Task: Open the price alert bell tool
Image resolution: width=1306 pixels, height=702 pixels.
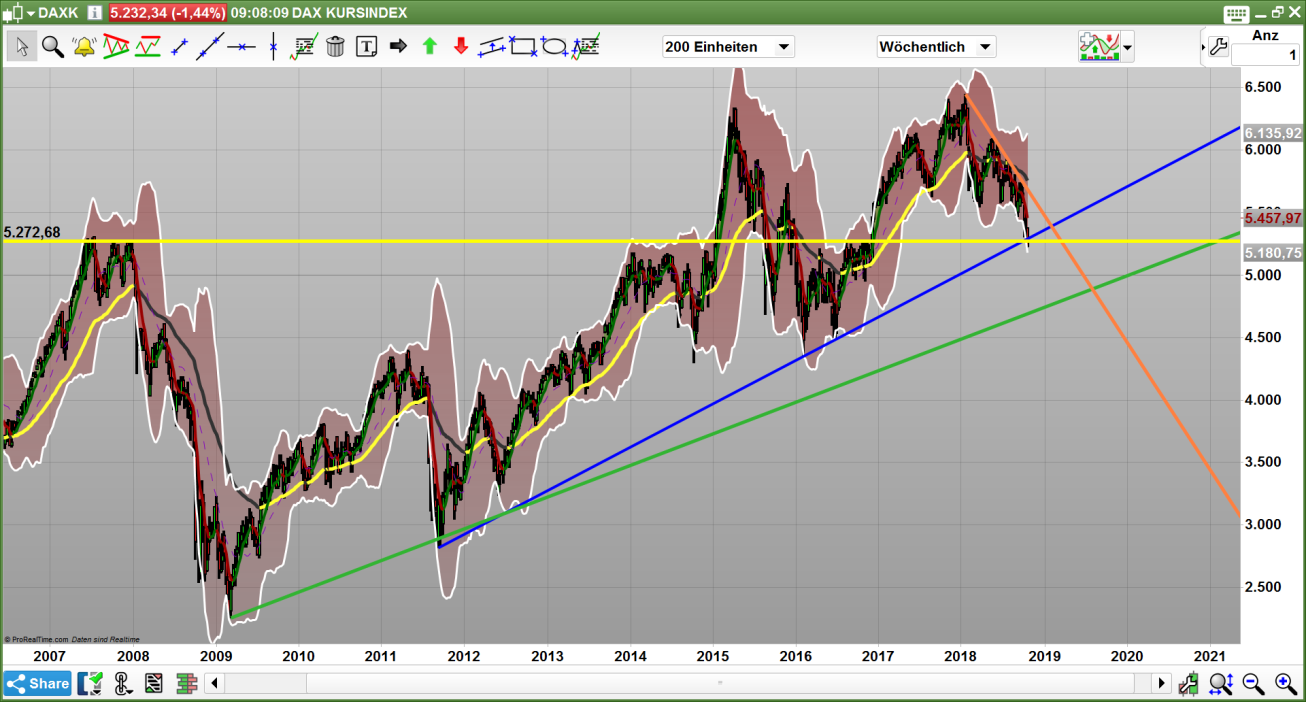Action: (x=83, y=46)
